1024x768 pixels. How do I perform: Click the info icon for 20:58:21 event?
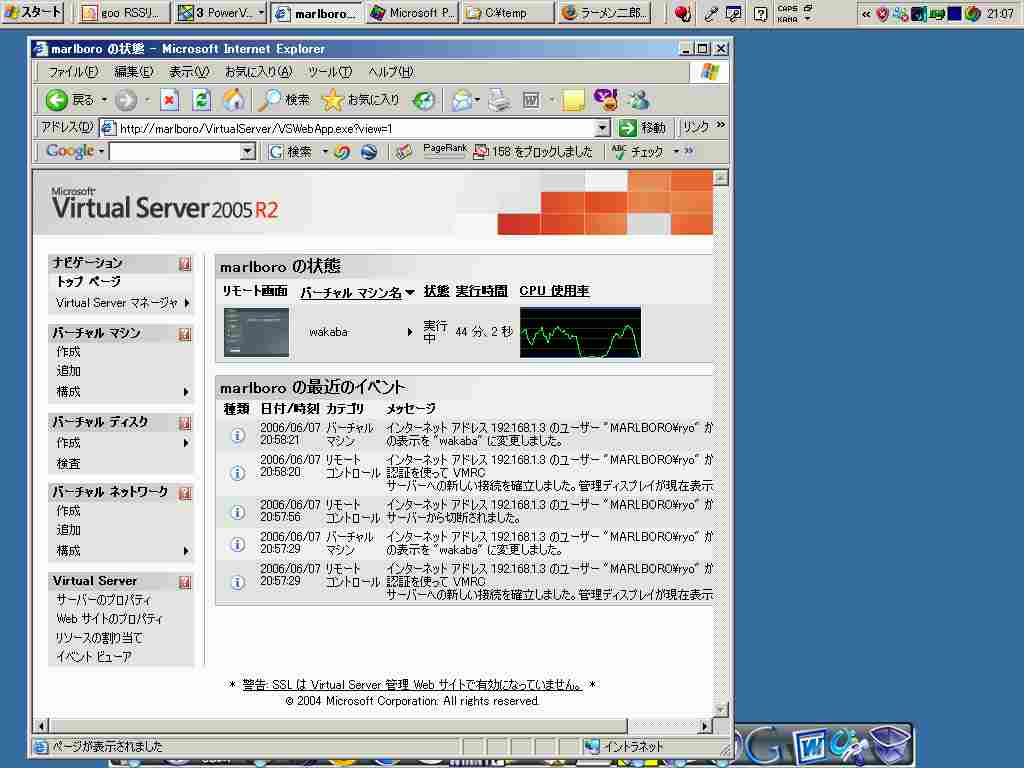coord(238,435)
